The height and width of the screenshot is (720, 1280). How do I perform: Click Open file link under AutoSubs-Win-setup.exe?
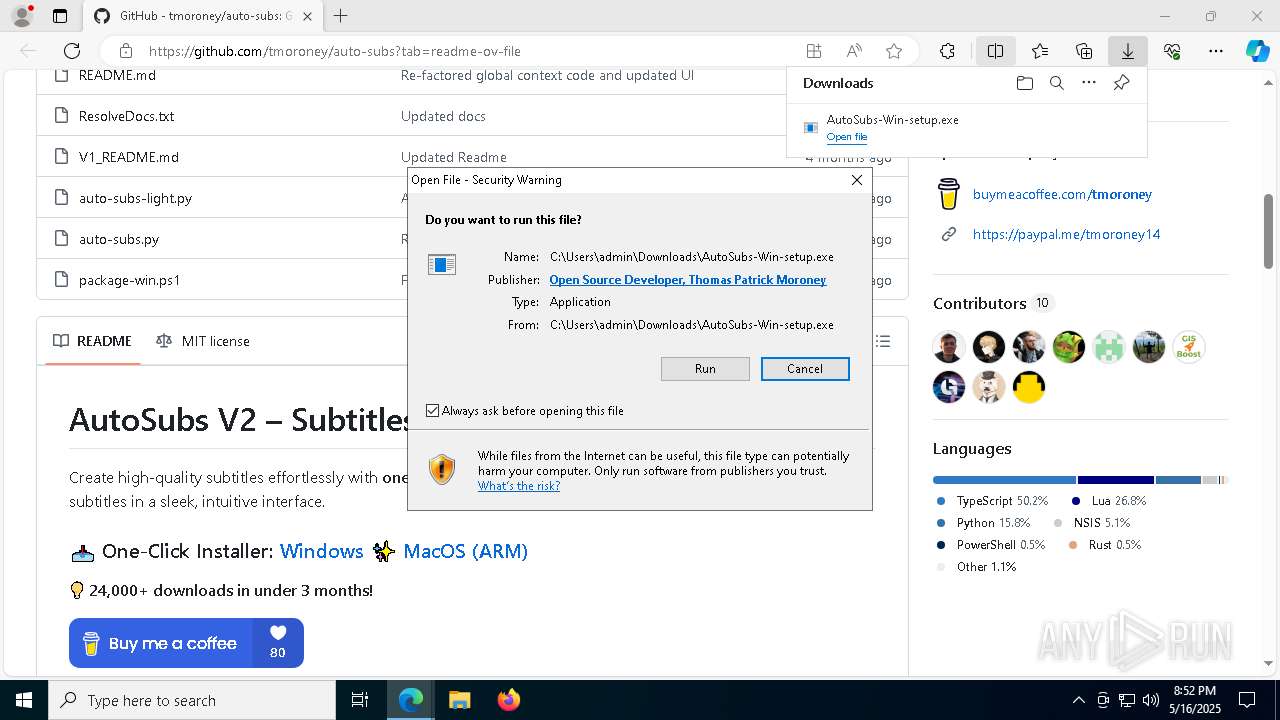(x=847, y=137)
